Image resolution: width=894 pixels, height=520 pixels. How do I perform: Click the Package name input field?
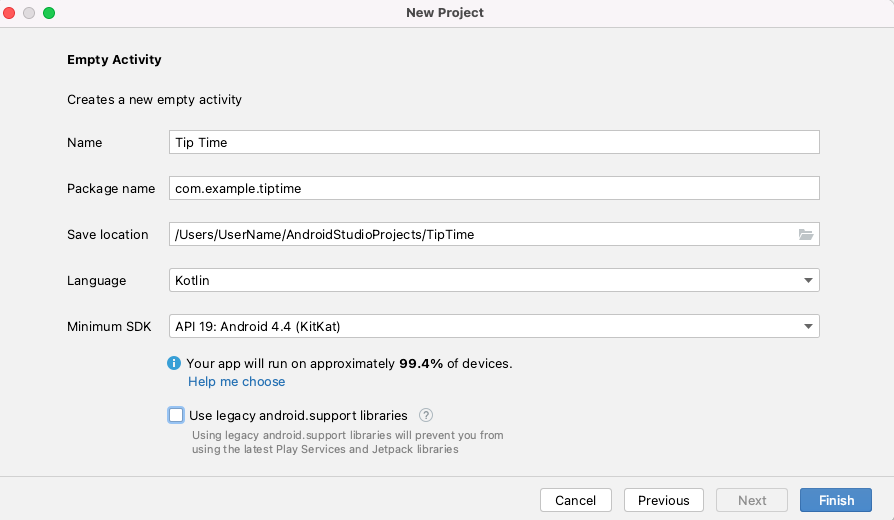[x=494, y=188]
